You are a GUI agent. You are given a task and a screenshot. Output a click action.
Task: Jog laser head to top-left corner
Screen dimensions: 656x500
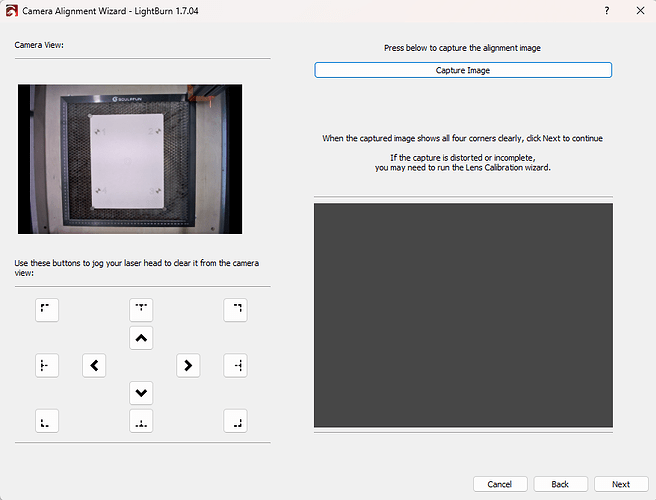(x=47, y=310)
